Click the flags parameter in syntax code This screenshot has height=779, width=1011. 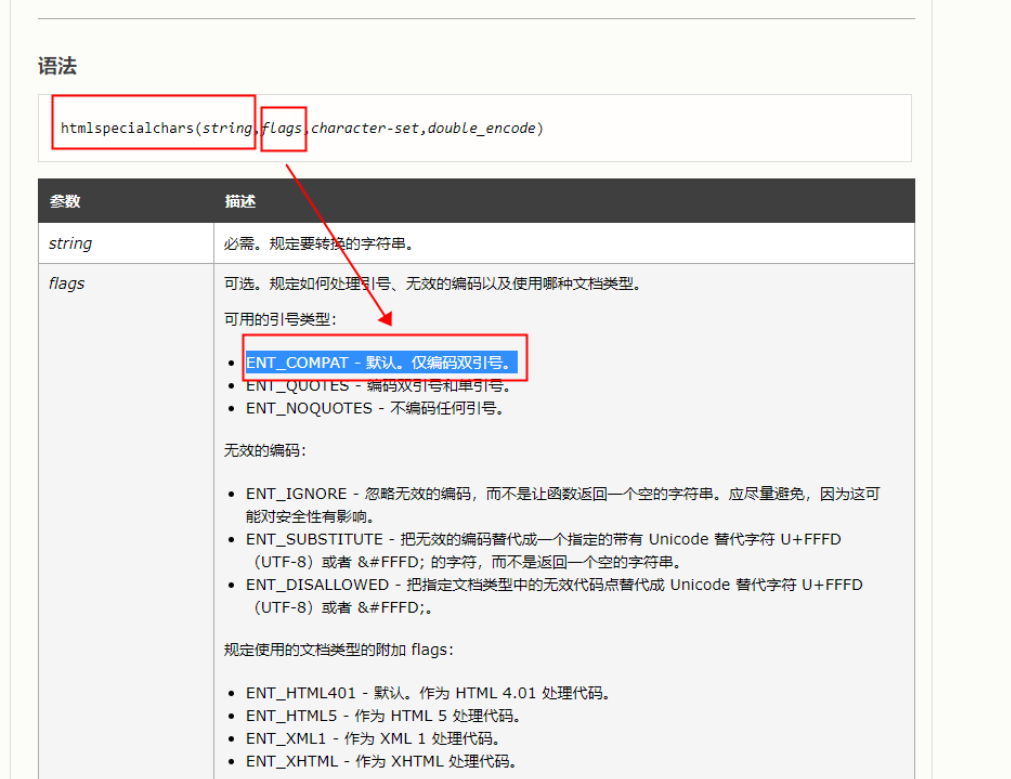coord(283,128)
